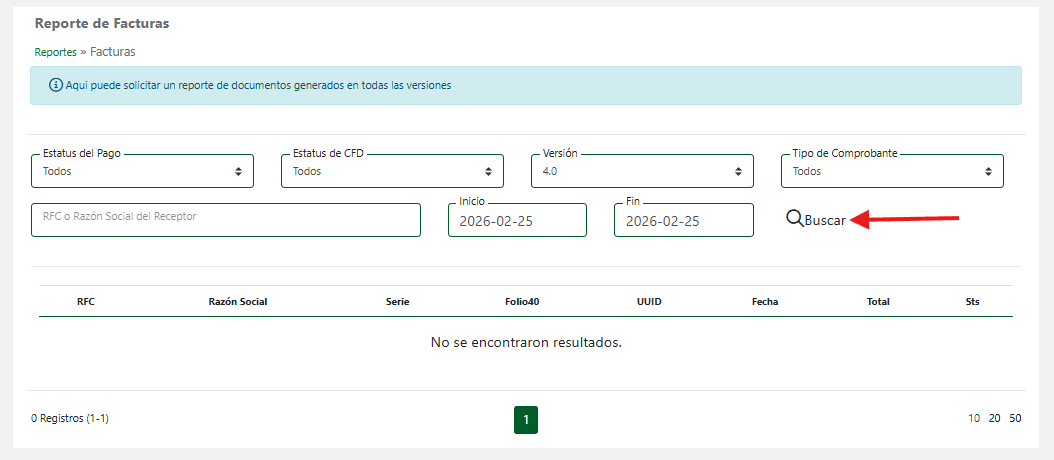
Task: Click the Buscar magnifying glass icon
Action: point(794,219)
